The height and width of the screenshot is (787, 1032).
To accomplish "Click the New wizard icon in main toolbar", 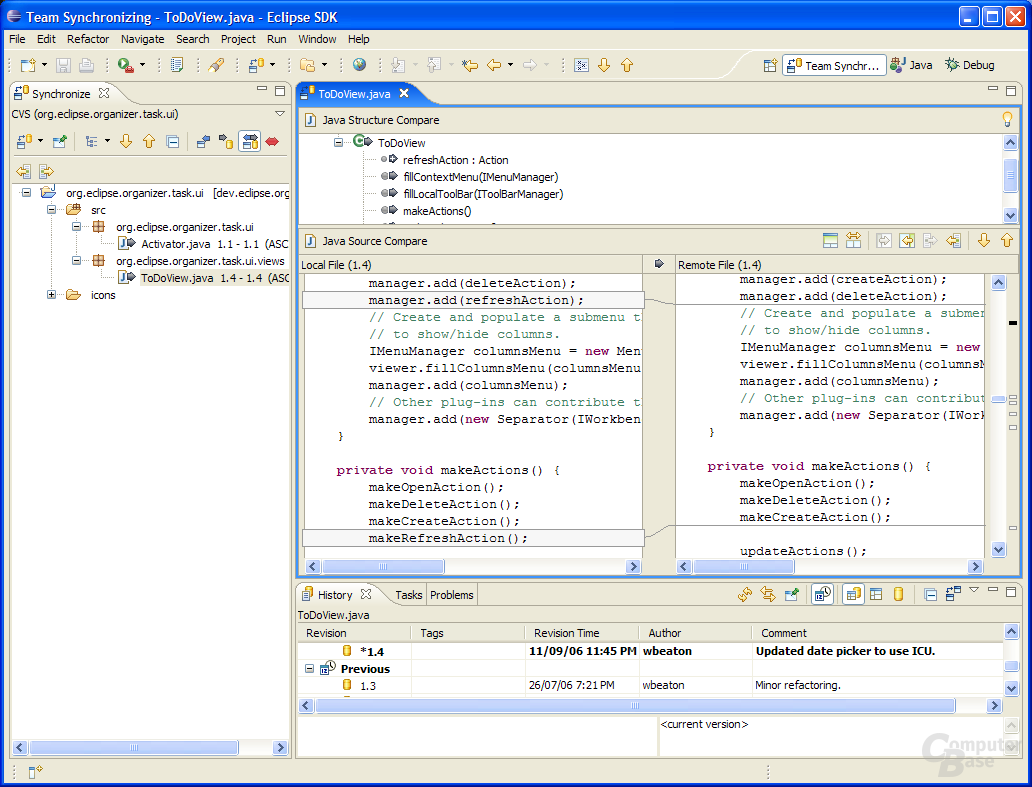I will pyautogui.click(x=28, y=65).
